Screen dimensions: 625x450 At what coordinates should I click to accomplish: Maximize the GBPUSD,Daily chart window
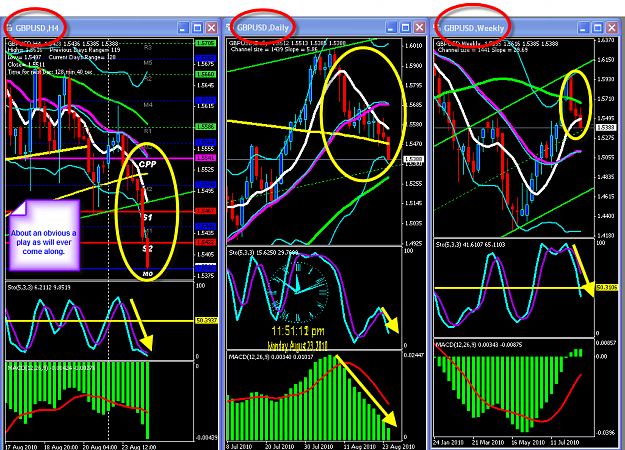405,28
